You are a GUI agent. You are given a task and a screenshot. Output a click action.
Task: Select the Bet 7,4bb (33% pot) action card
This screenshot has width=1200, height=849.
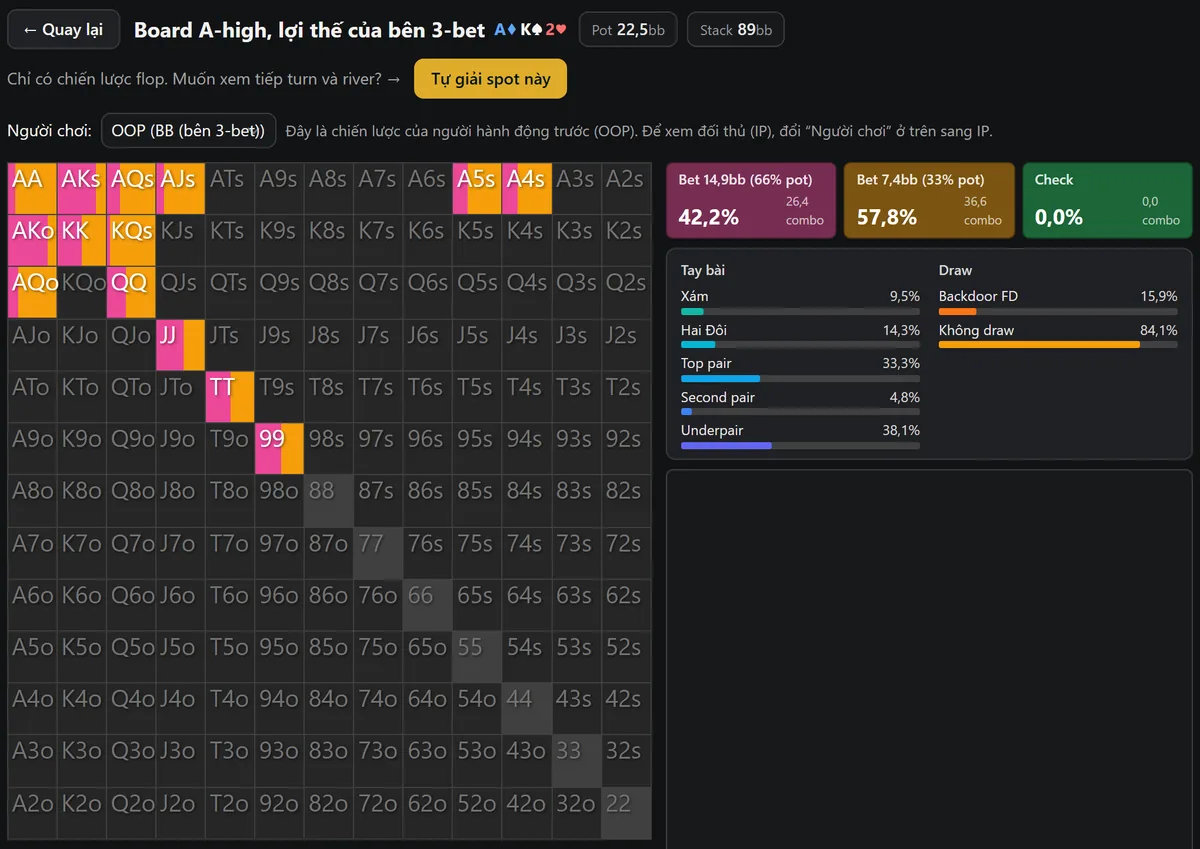[929, 200]
